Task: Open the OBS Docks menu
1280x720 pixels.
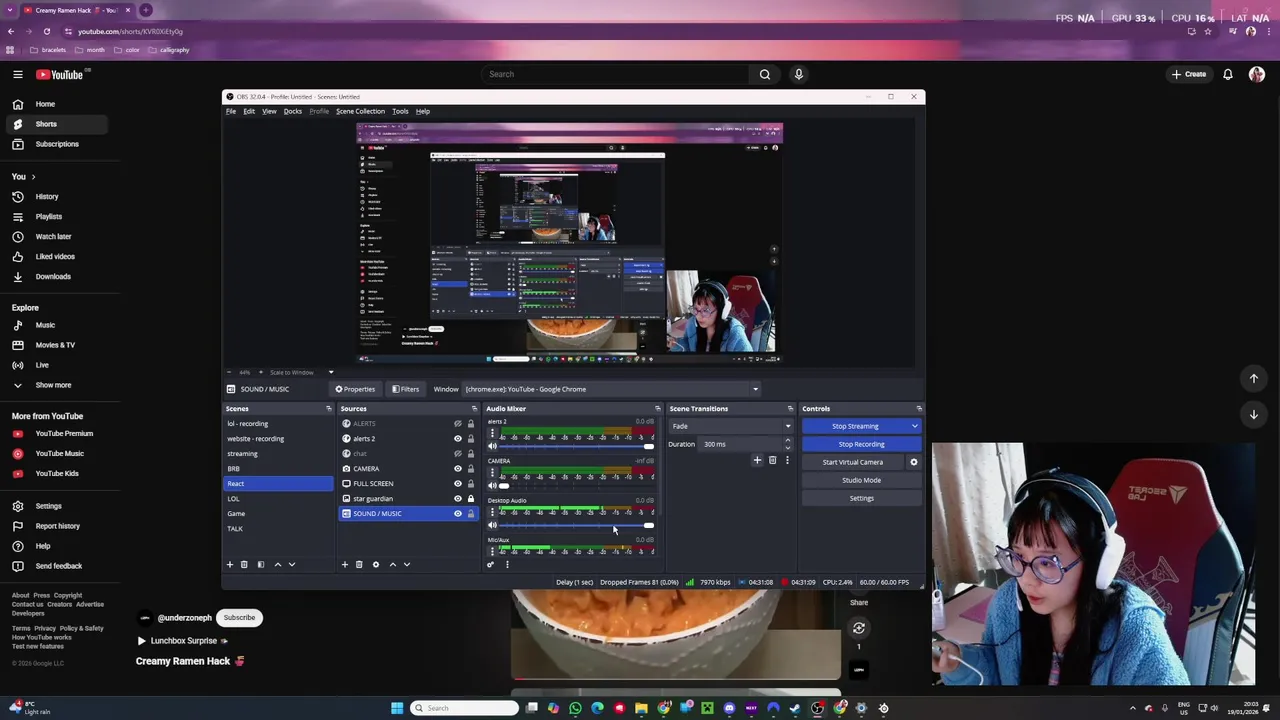Action: click(x=292, y=111)
